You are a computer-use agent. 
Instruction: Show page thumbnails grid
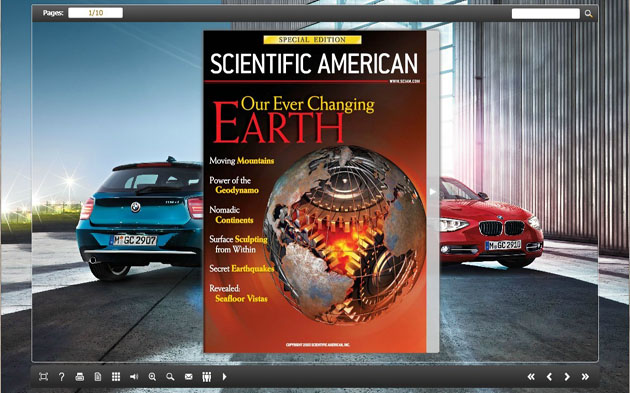coord(116,377)
